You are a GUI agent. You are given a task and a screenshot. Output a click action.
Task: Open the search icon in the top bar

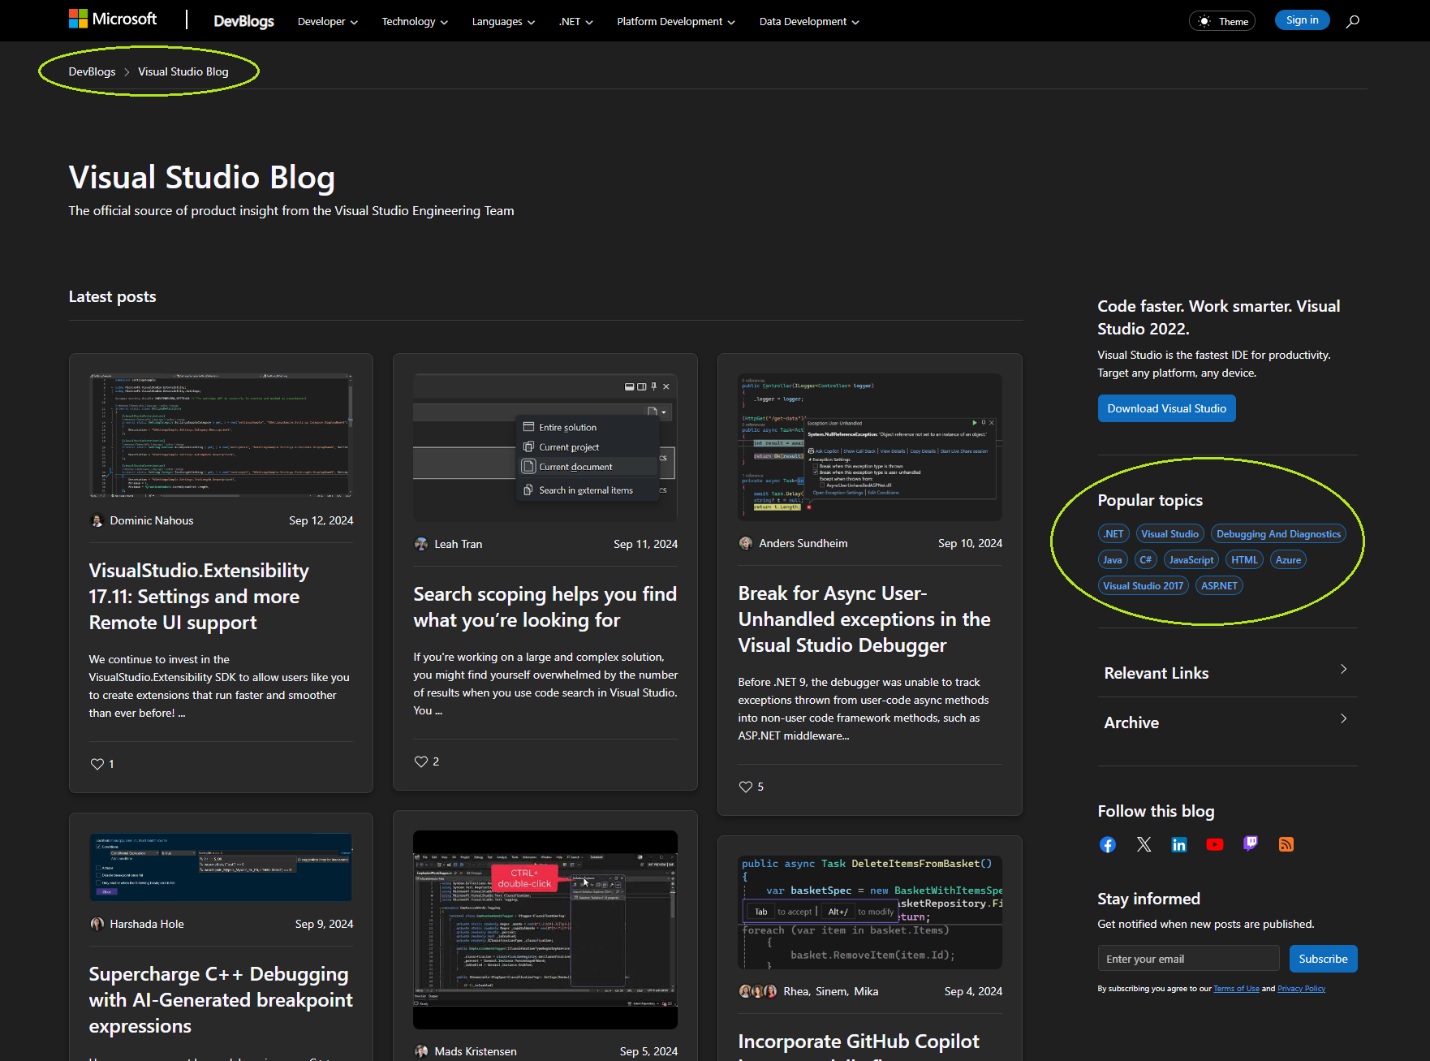[x=1353, y=20]
